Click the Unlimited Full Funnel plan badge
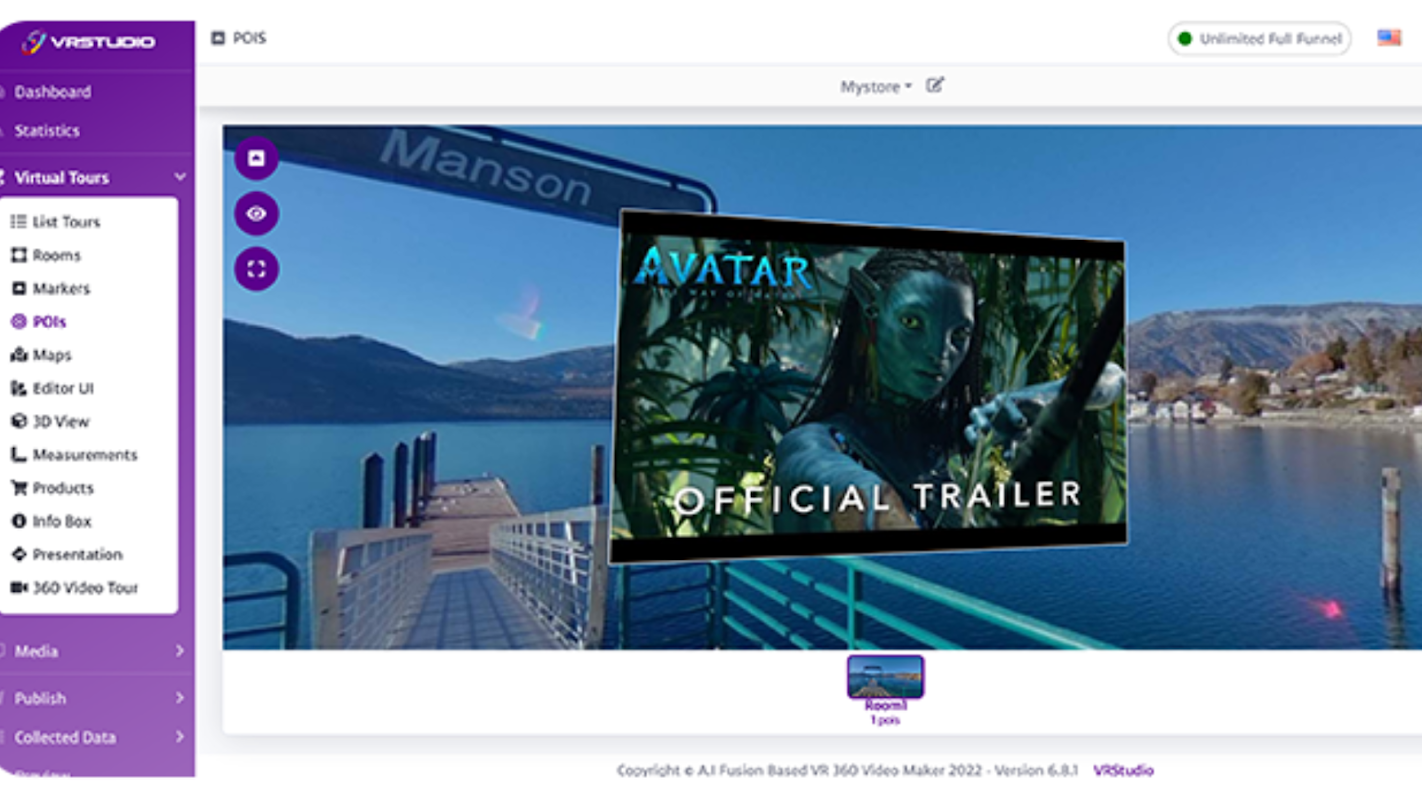The height and width of the screenshot is (800, 1422). (x=1259, y=39)
